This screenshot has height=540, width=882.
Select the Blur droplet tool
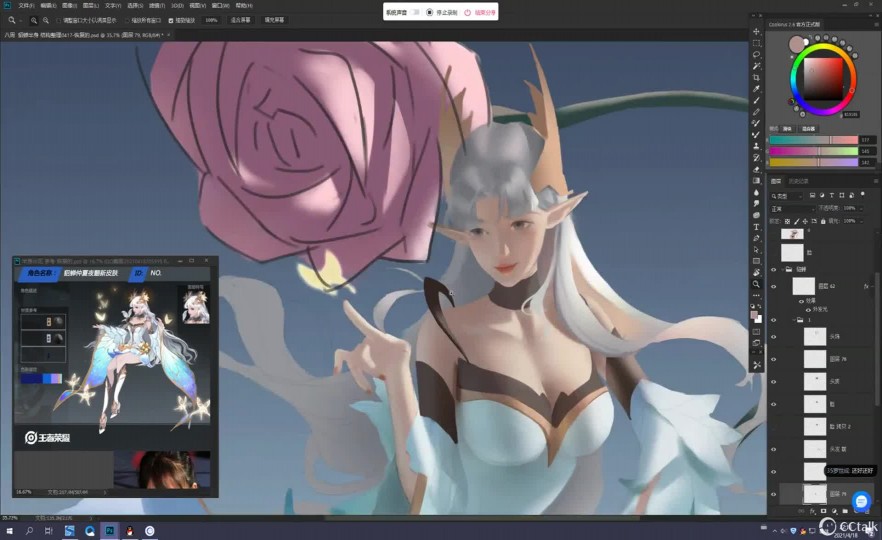coord(757,192)
